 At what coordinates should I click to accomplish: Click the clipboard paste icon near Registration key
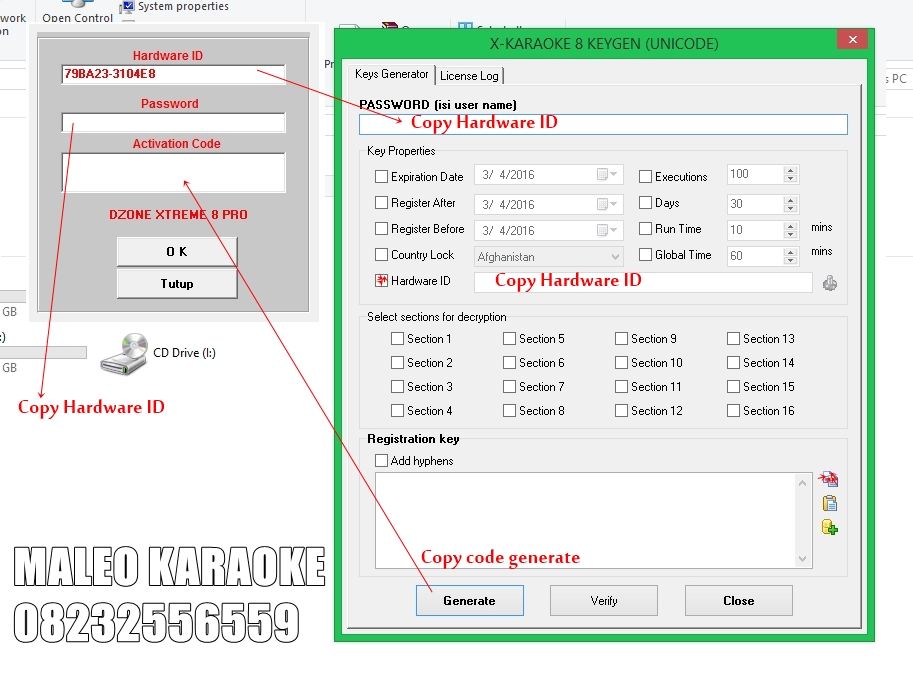point(829,503)
